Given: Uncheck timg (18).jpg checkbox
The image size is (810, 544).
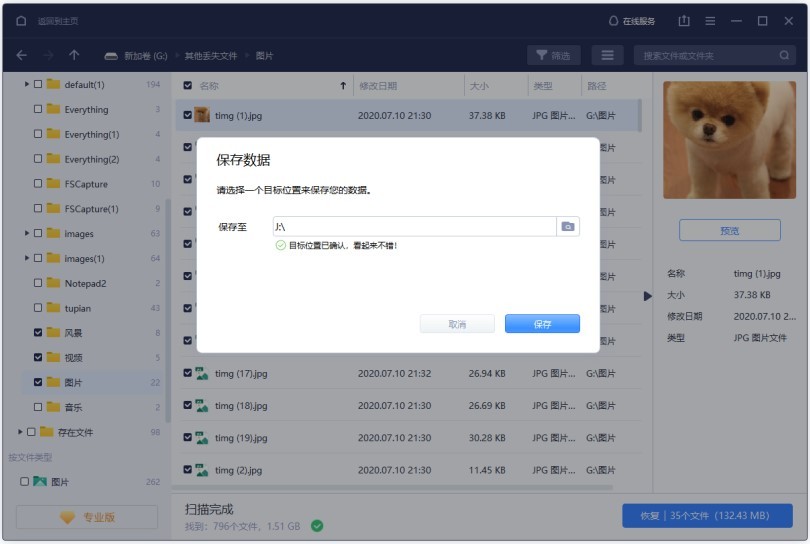Looking at the screenshot, I should (x=188, y=405).
